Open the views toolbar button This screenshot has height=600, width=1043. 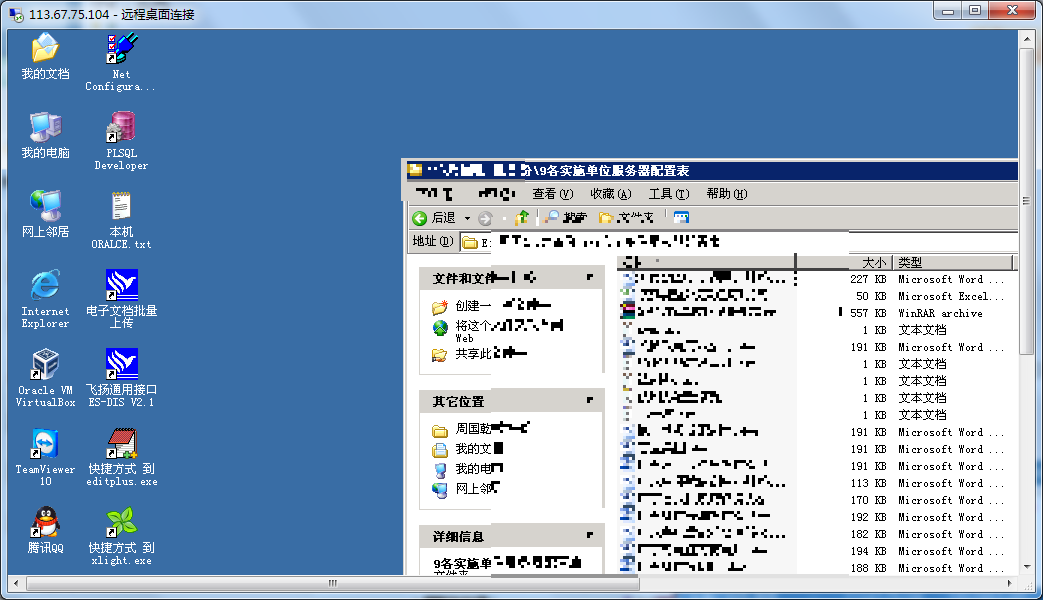pyautogui.click(x=681, y=218)
